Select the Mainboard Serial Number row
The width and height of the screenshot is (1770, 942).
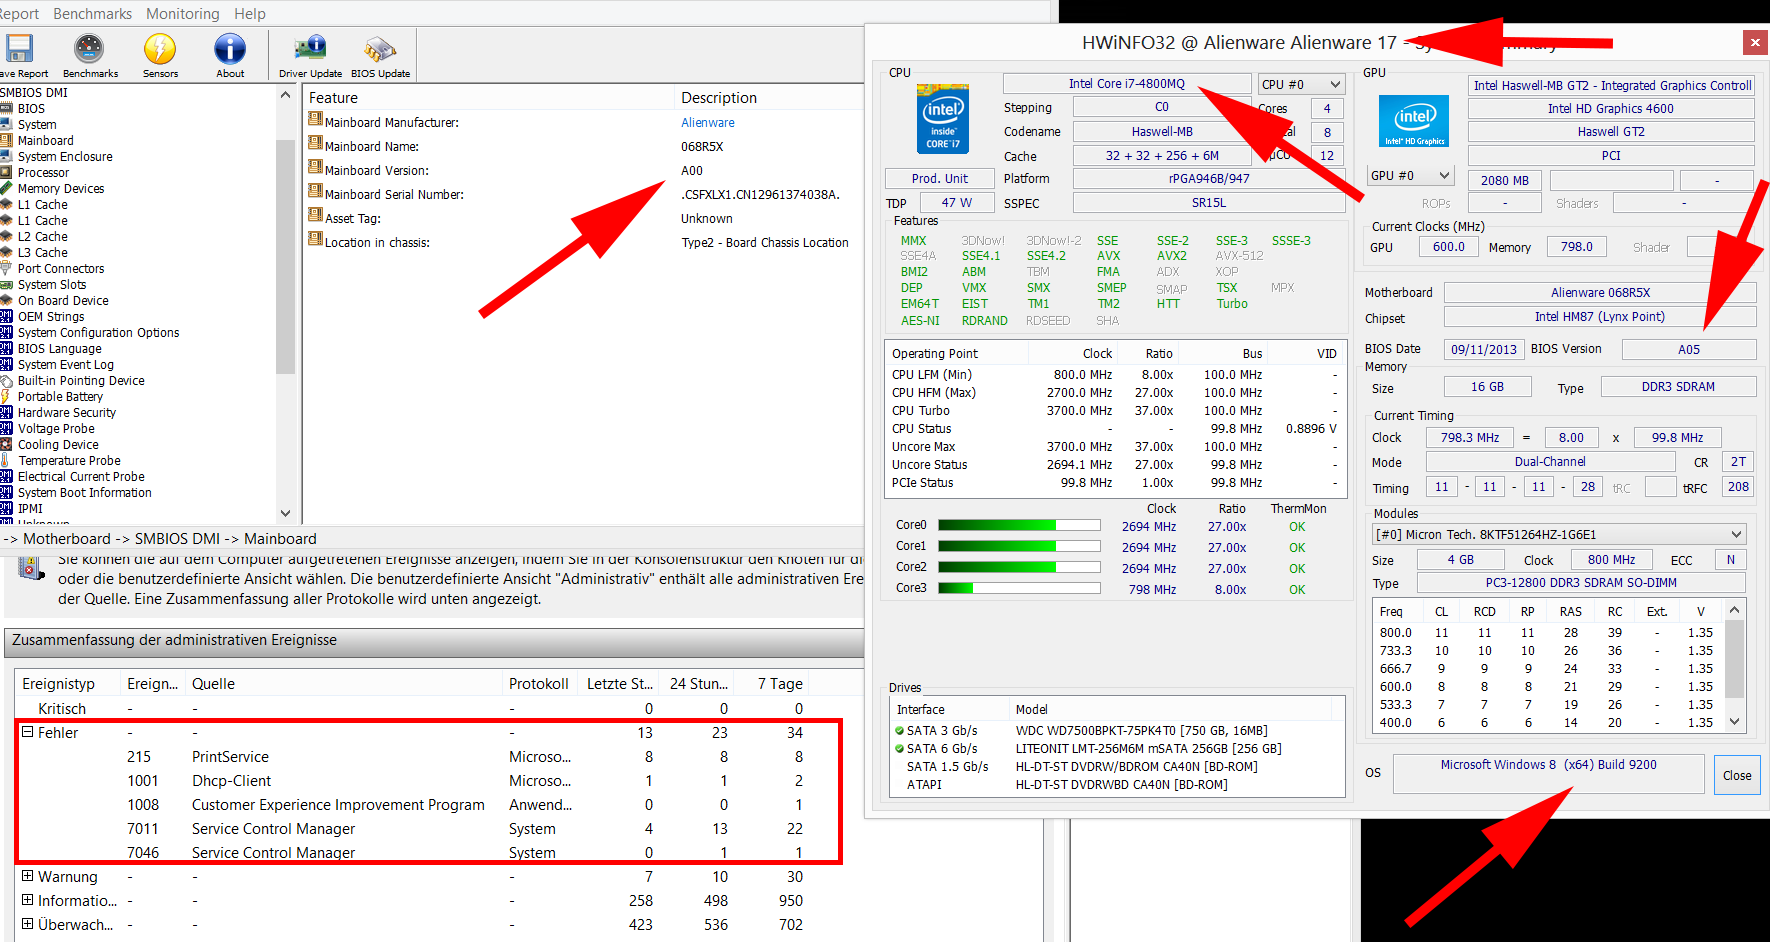point(584,195)
